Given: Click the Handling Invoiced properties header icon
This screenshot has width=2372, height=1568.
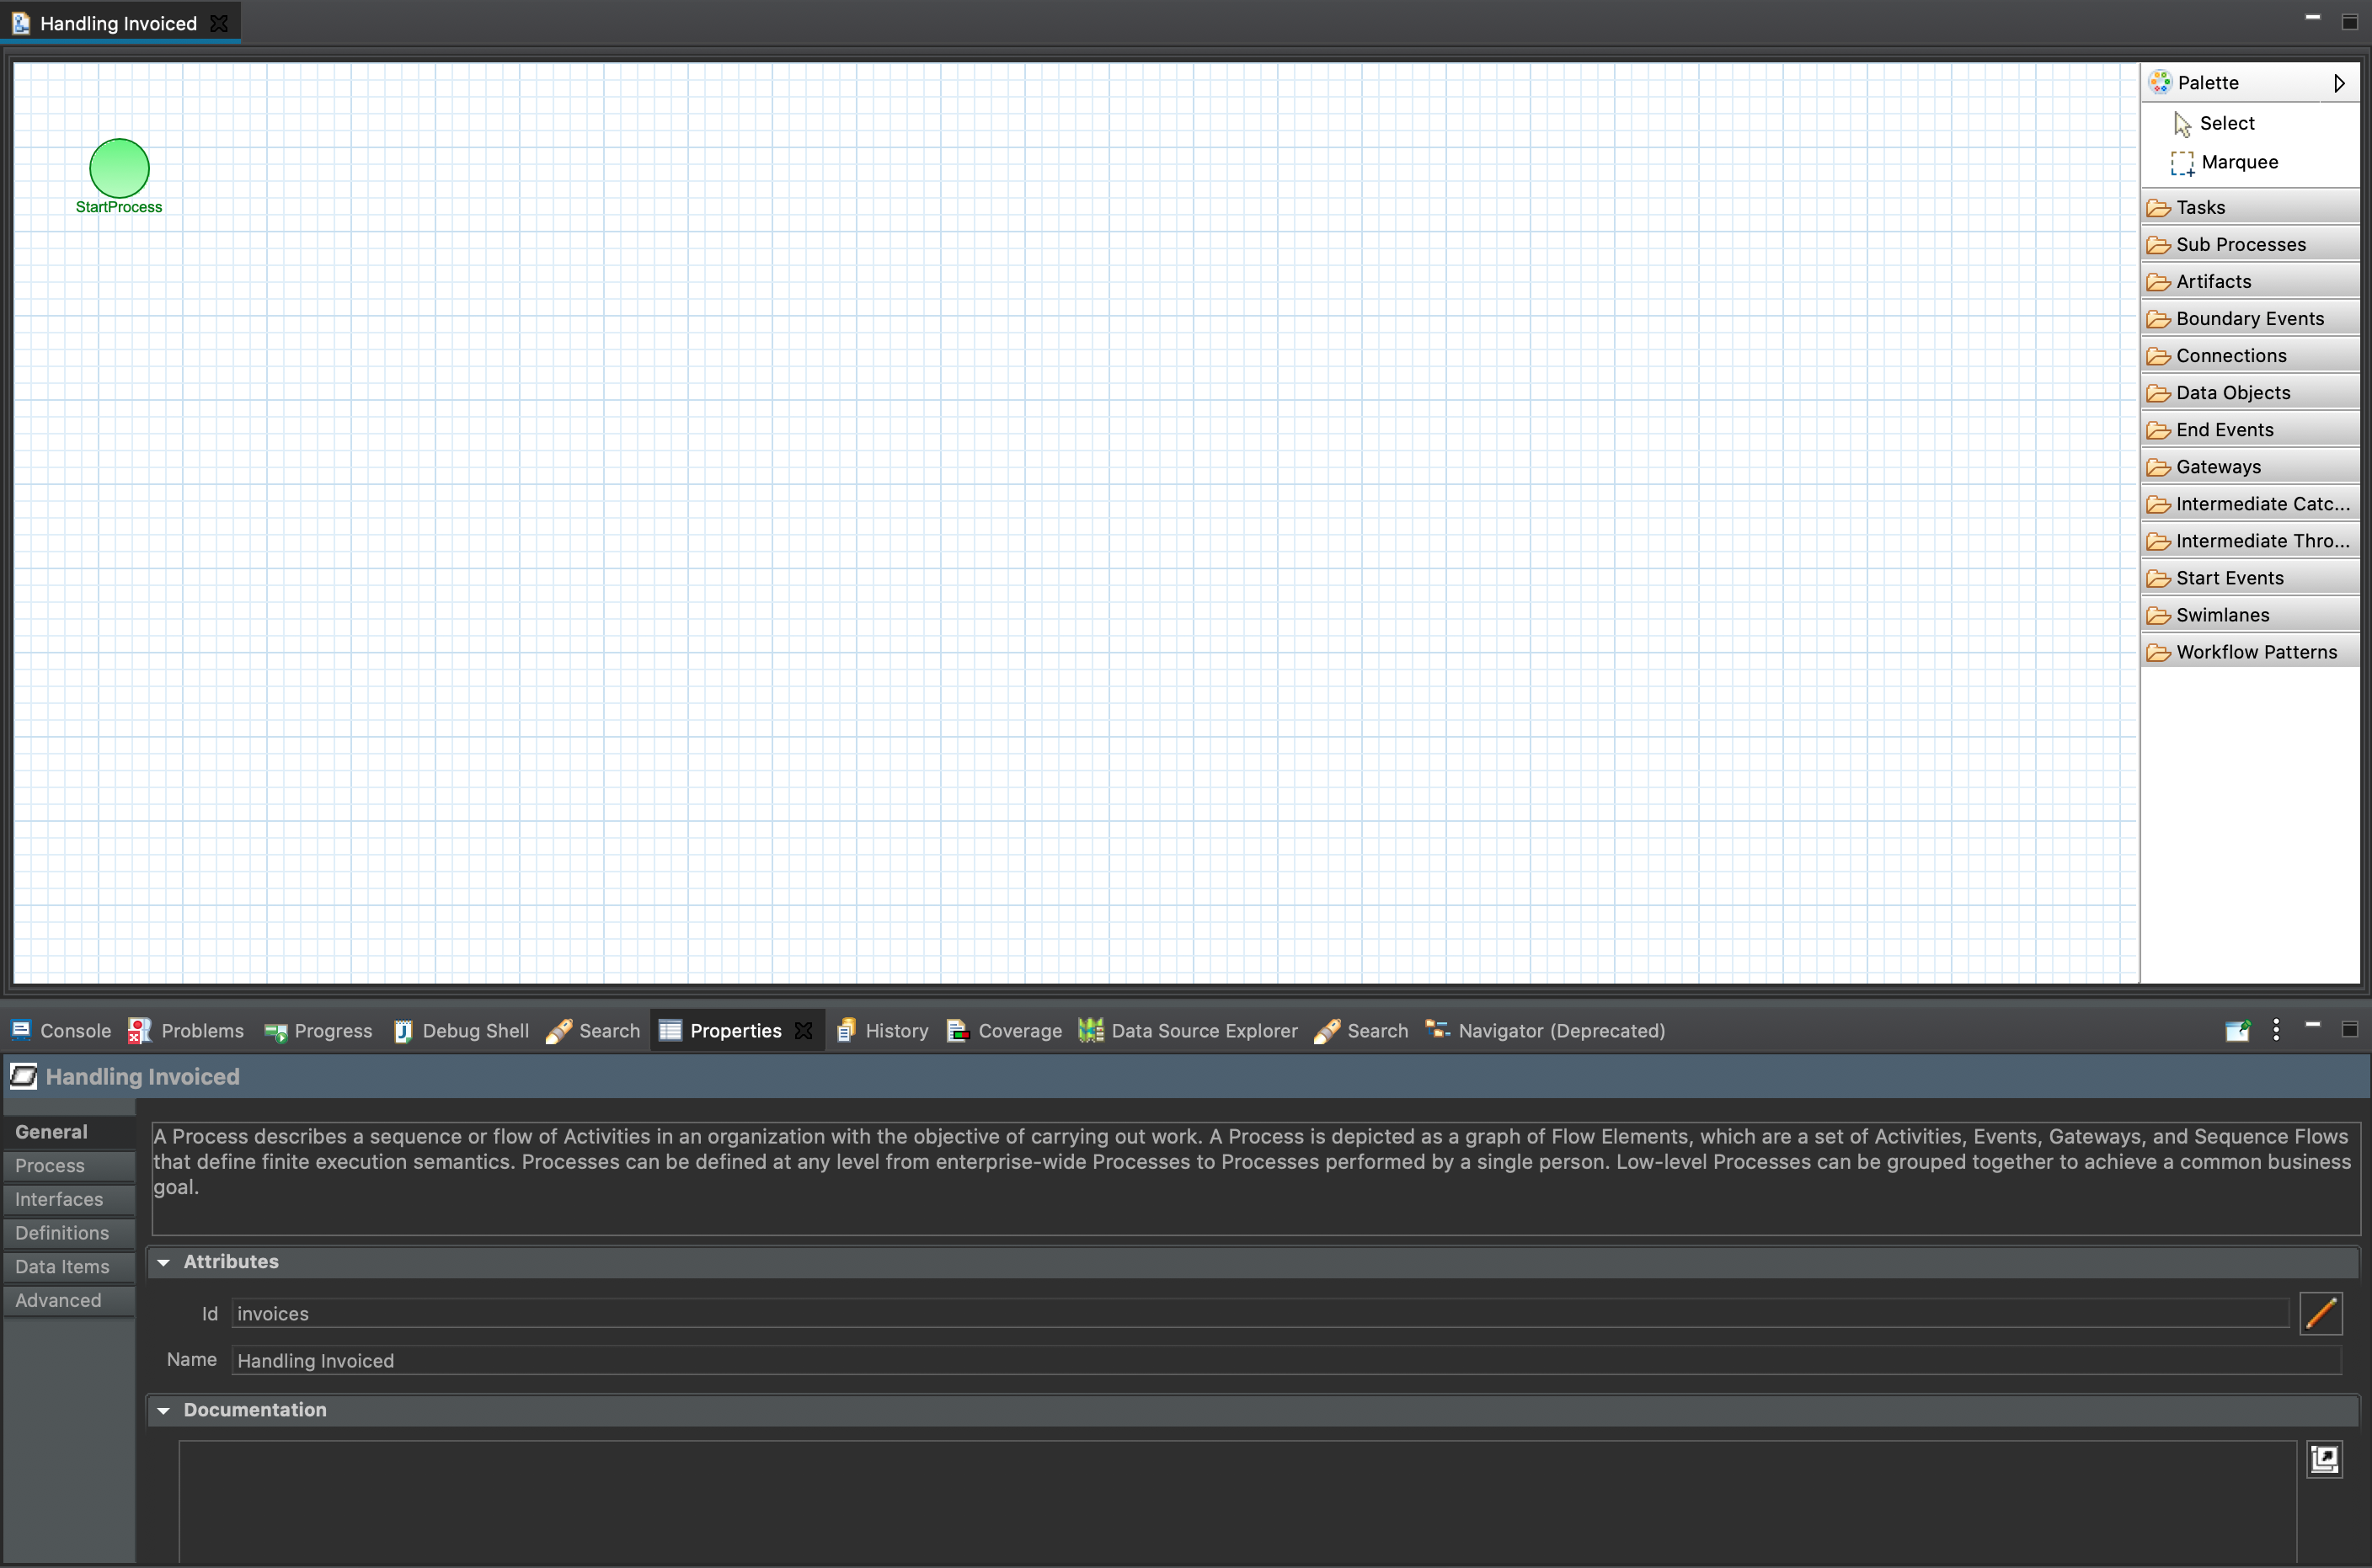Looking at the screenshot, I should point(23,1076).
